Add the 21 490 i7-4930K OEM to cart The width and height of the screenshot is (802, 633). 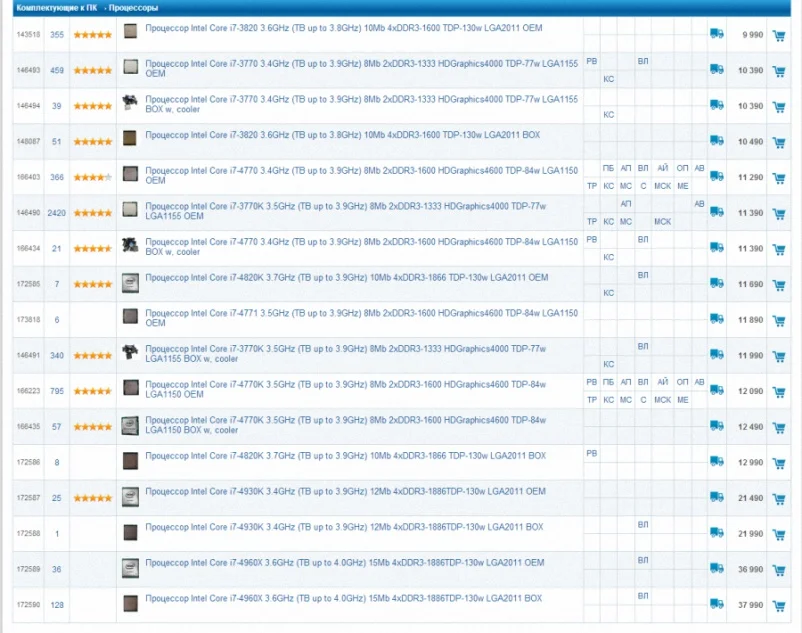[778, 499]
